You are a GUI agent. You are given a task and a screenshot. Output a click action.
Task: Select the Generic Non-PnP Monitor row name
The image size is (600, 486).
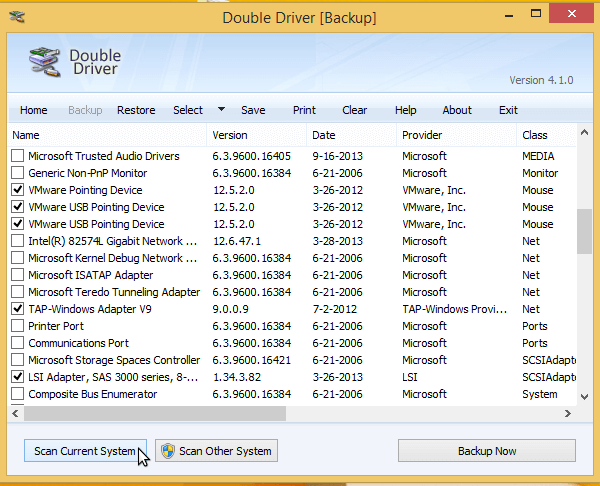pos(88,173)
